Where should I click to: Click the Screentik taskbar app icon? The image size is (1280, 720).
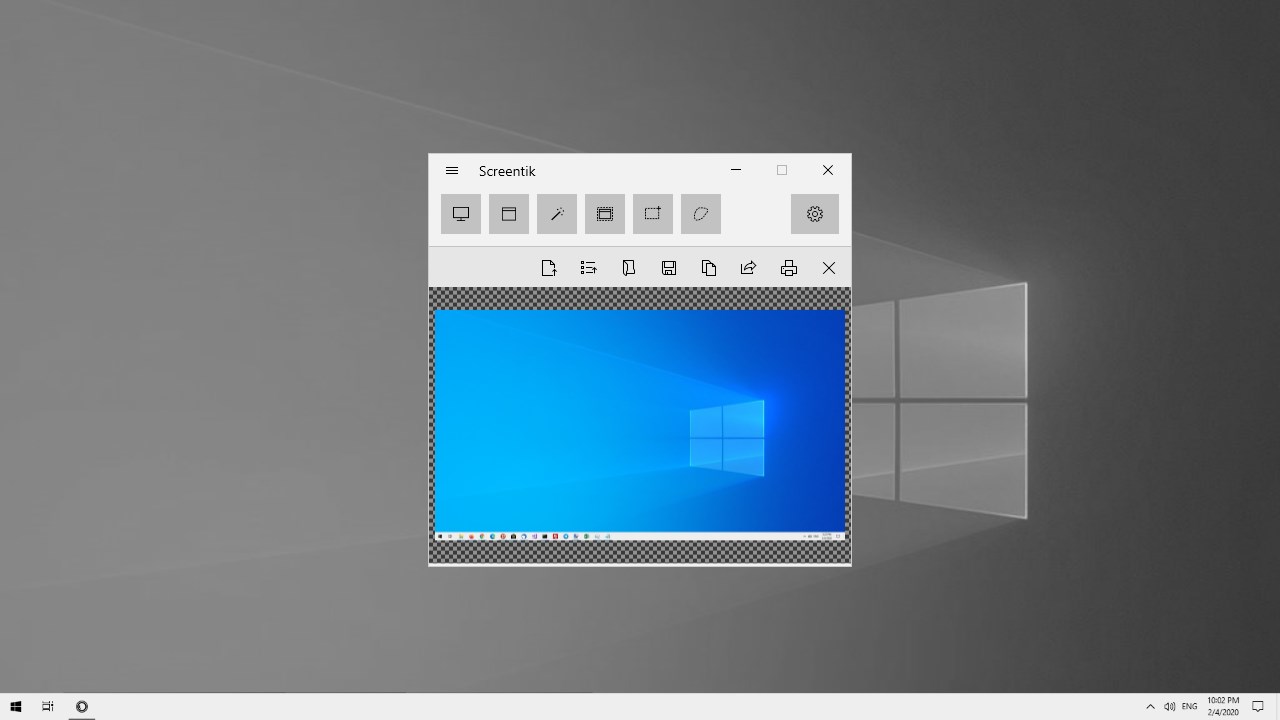tap(82, 706)
